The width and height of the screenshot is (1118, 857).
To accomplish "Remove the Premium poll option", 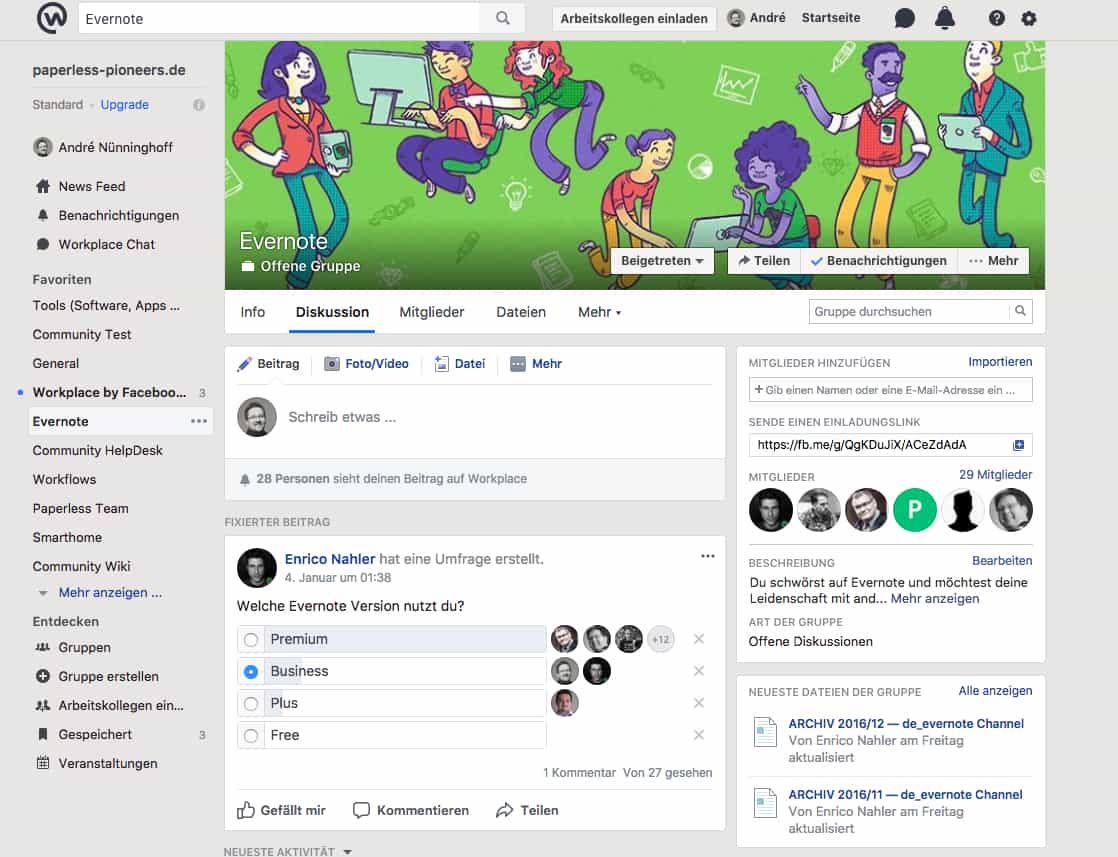I will click(699, 639).
